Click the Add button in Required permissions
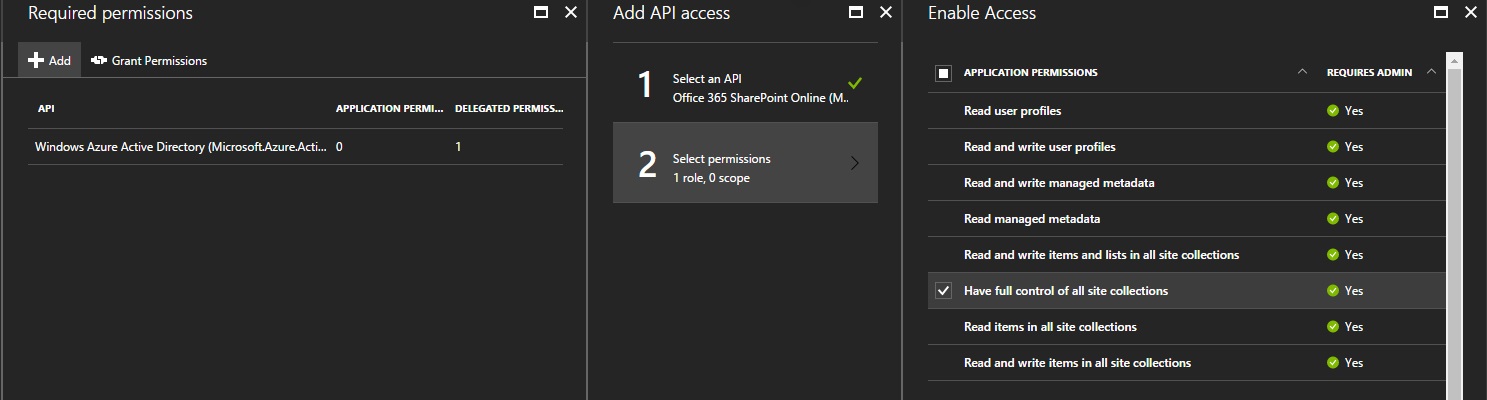This screenshot has width=1487, height=400. (x=49, y=60)
